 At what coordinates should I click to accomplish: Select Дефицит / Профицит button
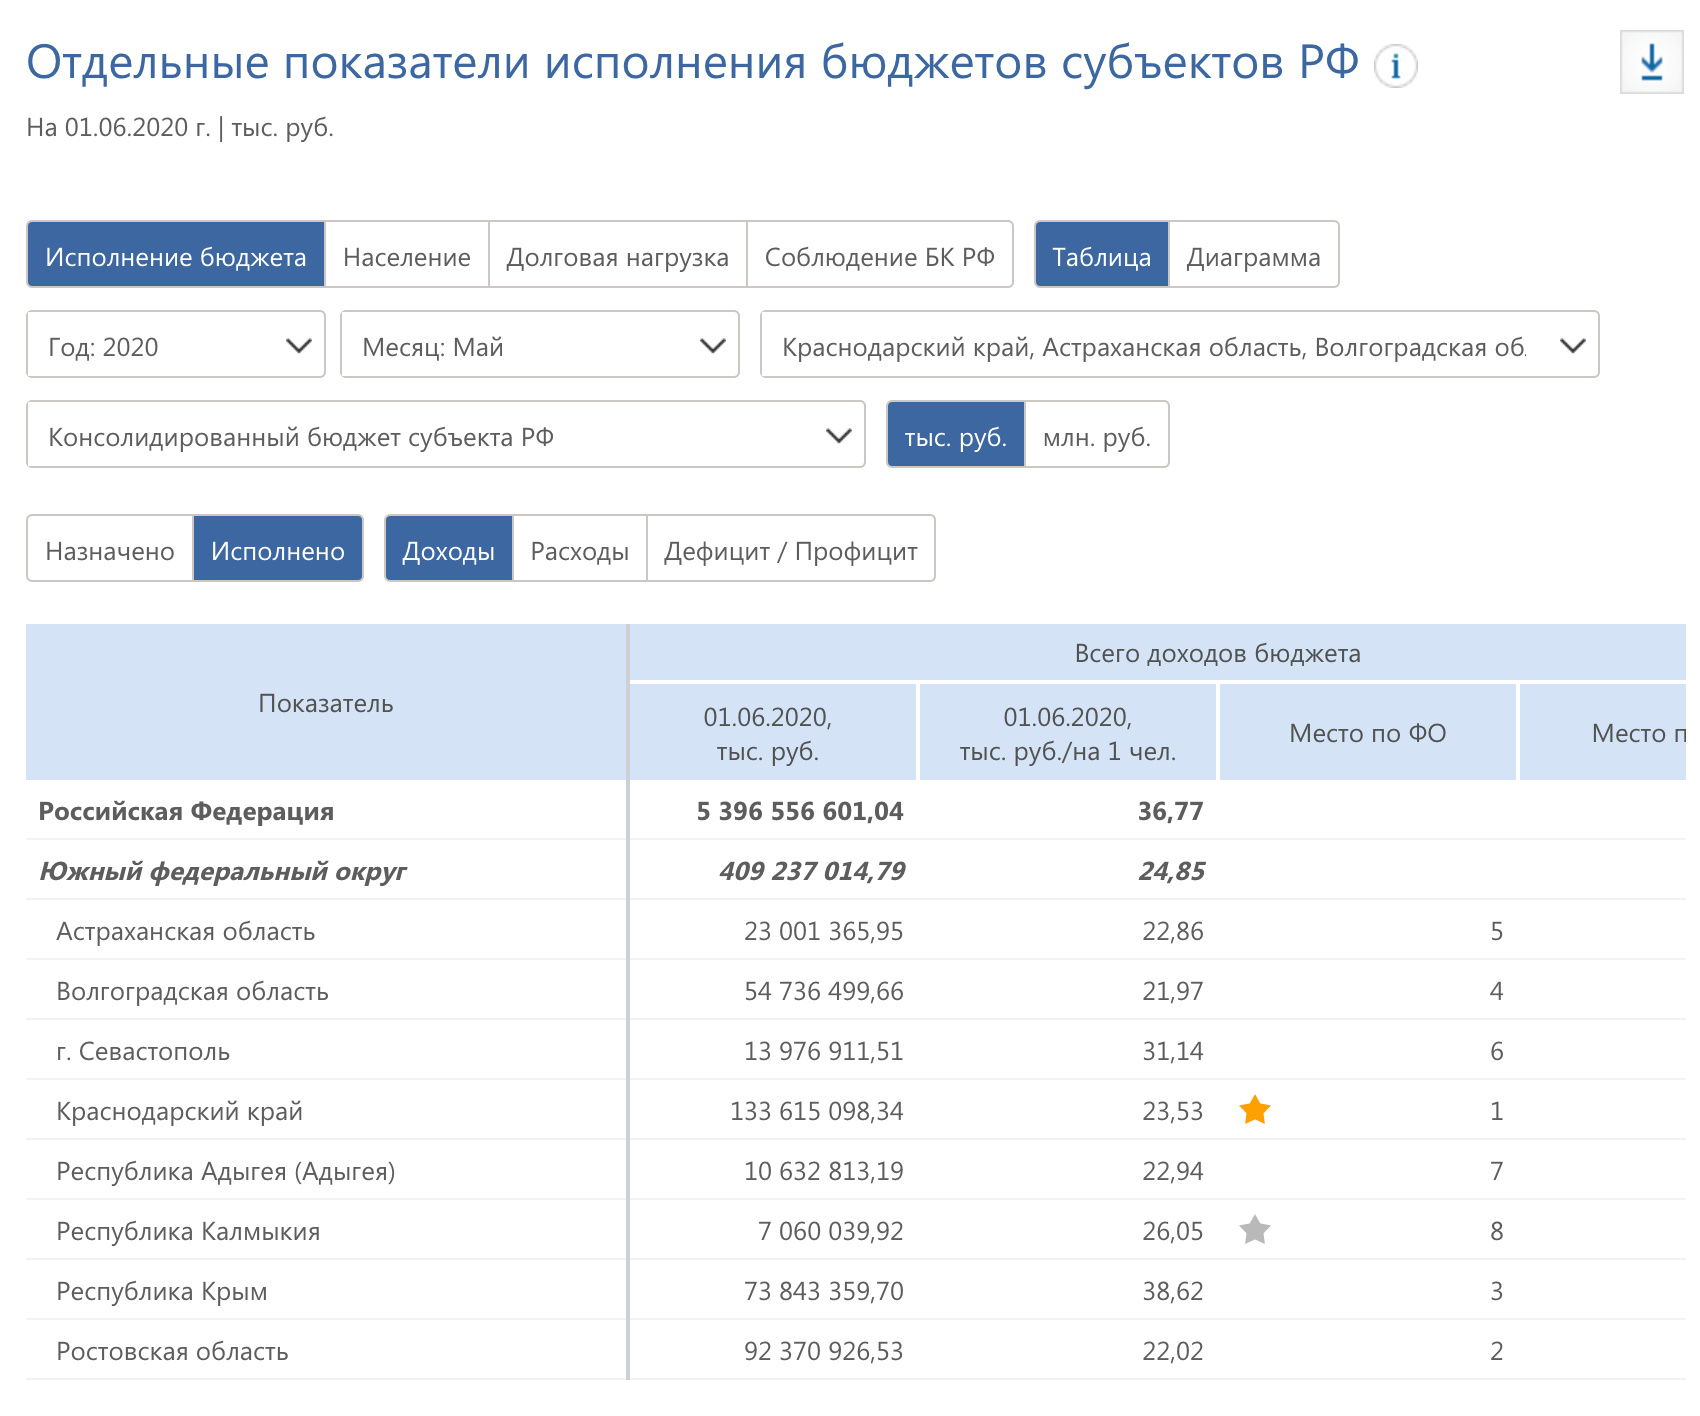tap(790, 549)
